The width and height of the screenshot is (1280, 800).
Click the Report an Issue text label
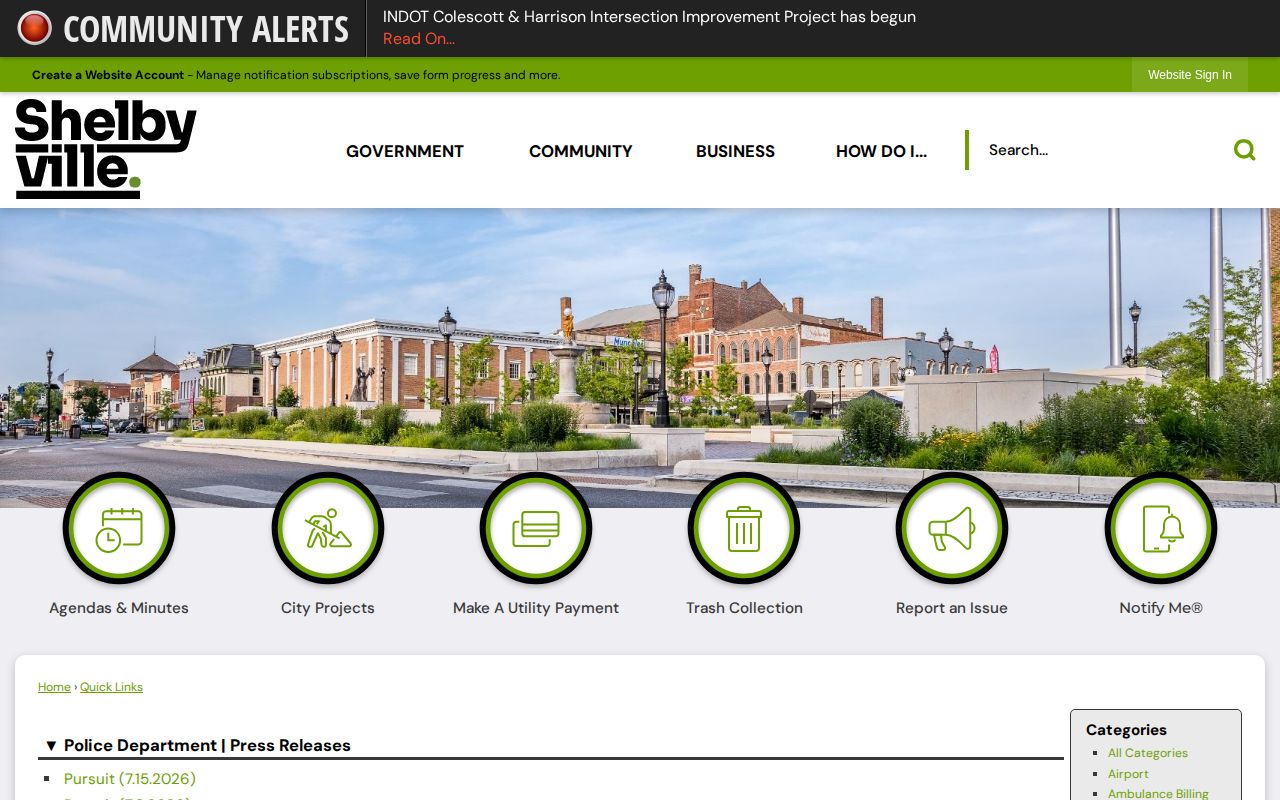(952, 608)
